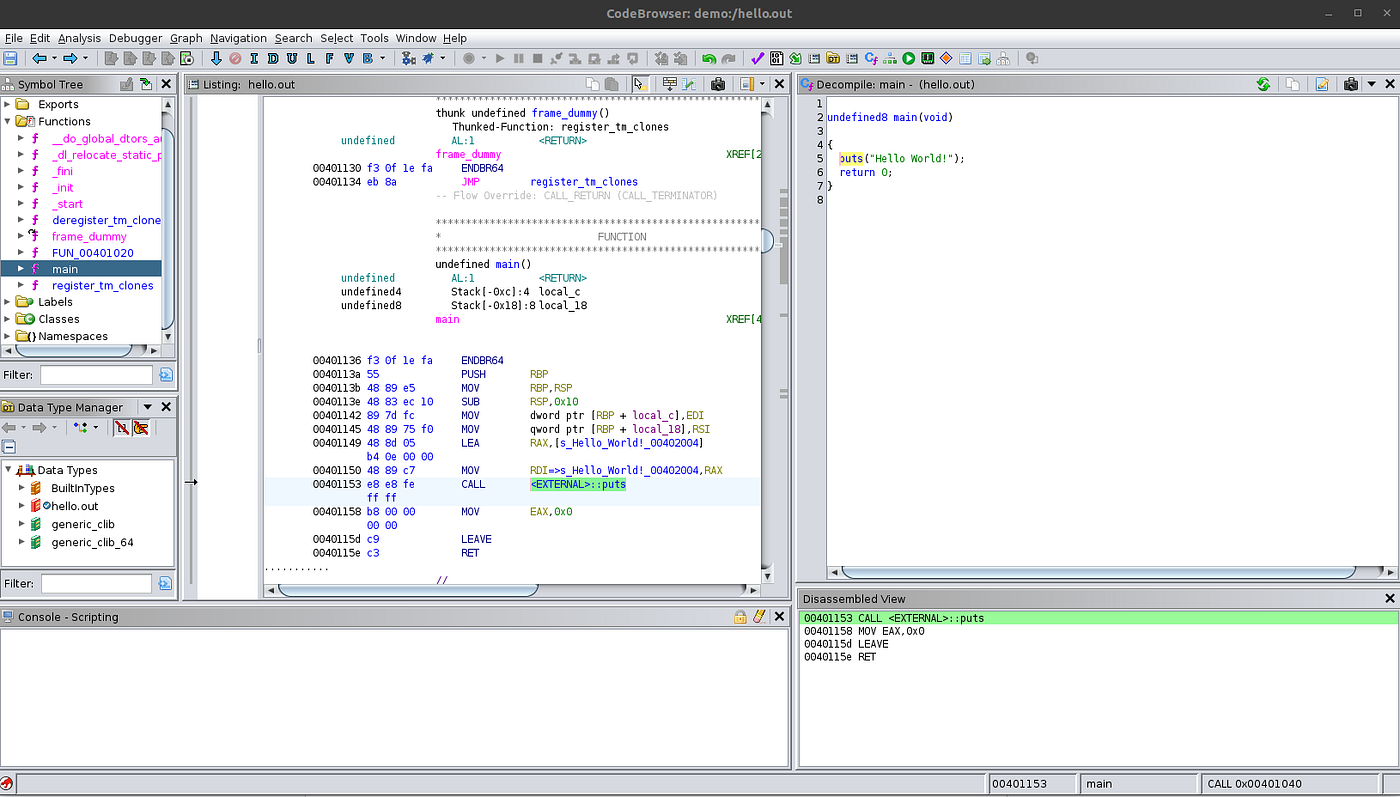Click the green Run script play icon
The image size is (1400, 797).
(909, 59)
